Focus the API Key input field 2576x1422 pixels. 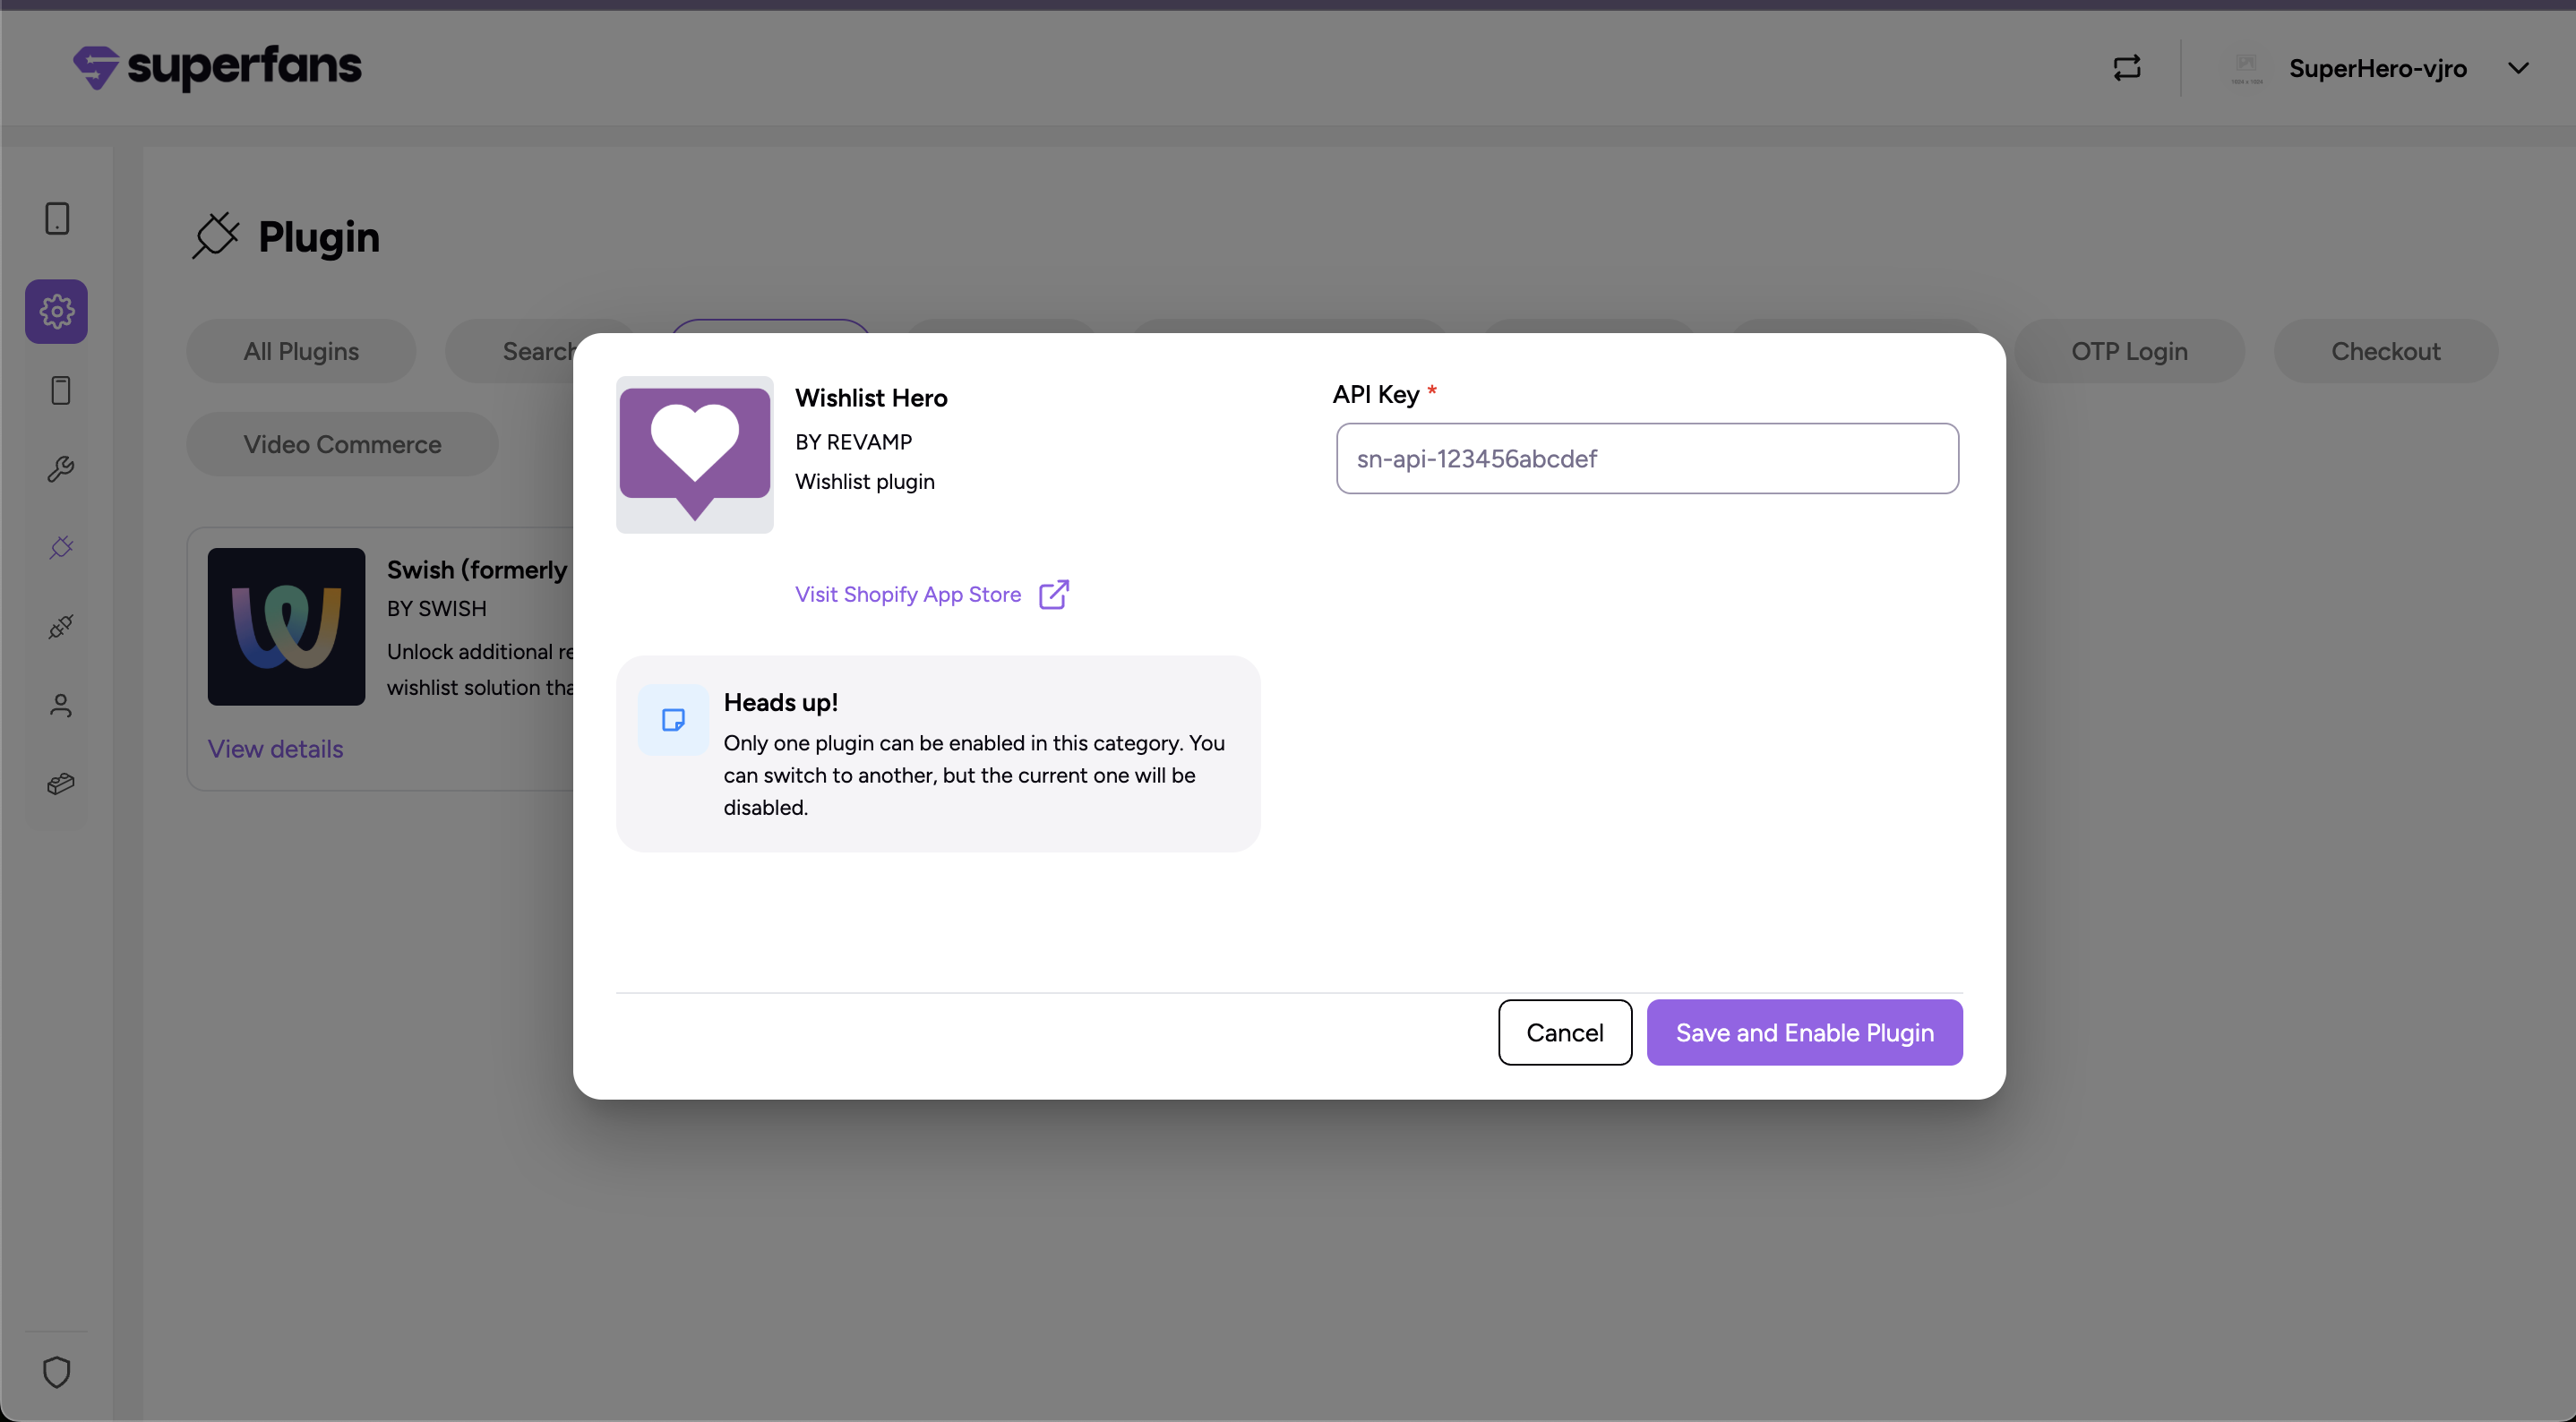[x=1647, y=458]
